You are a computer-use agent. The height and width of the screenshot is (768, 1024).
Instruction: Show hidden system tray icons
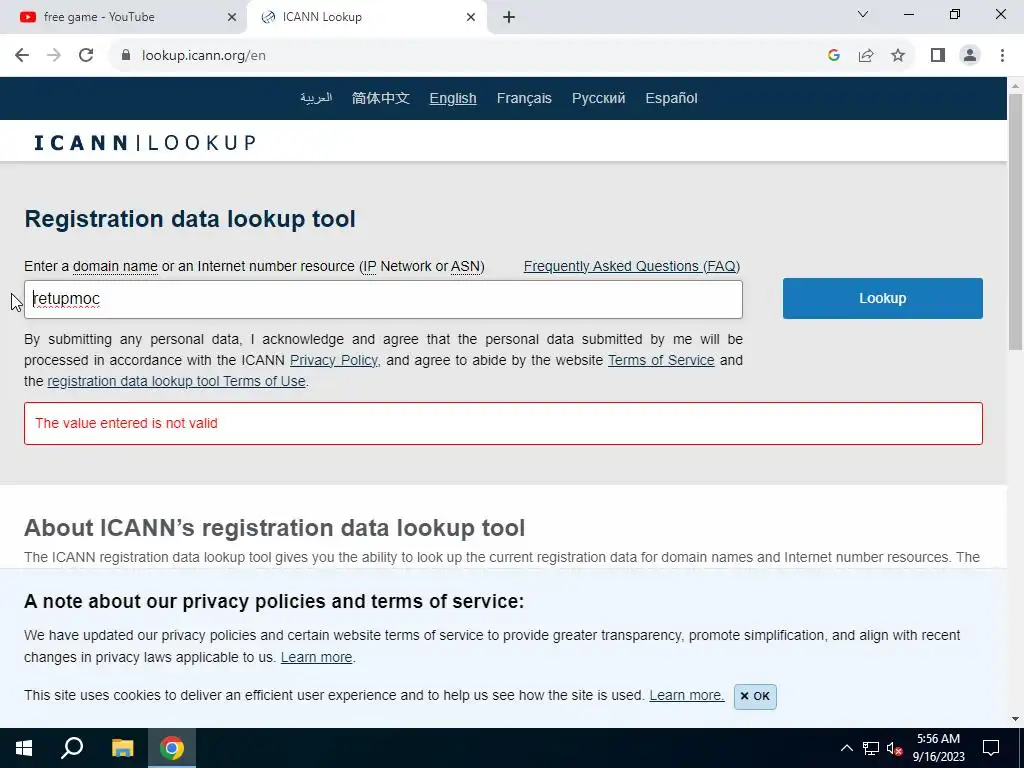(846, 748)
